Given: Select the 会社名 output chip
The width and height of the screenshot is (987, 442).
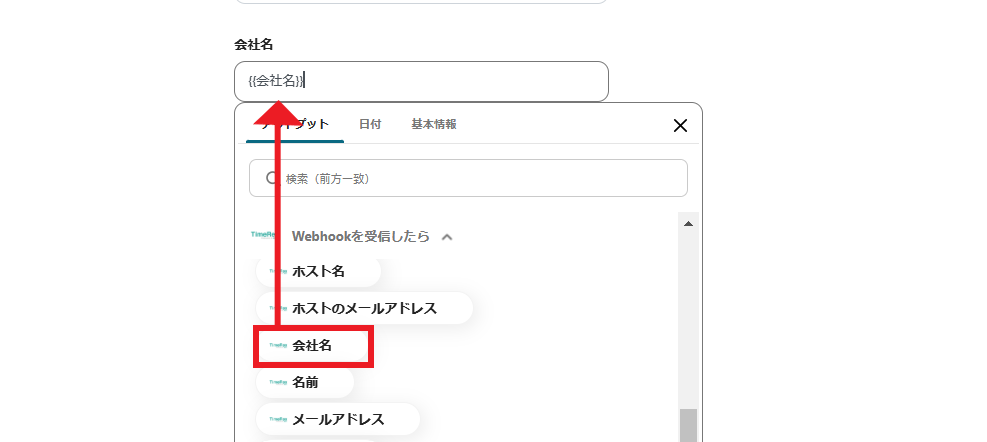Looking at the screenshot, I should tap(313, 346).
